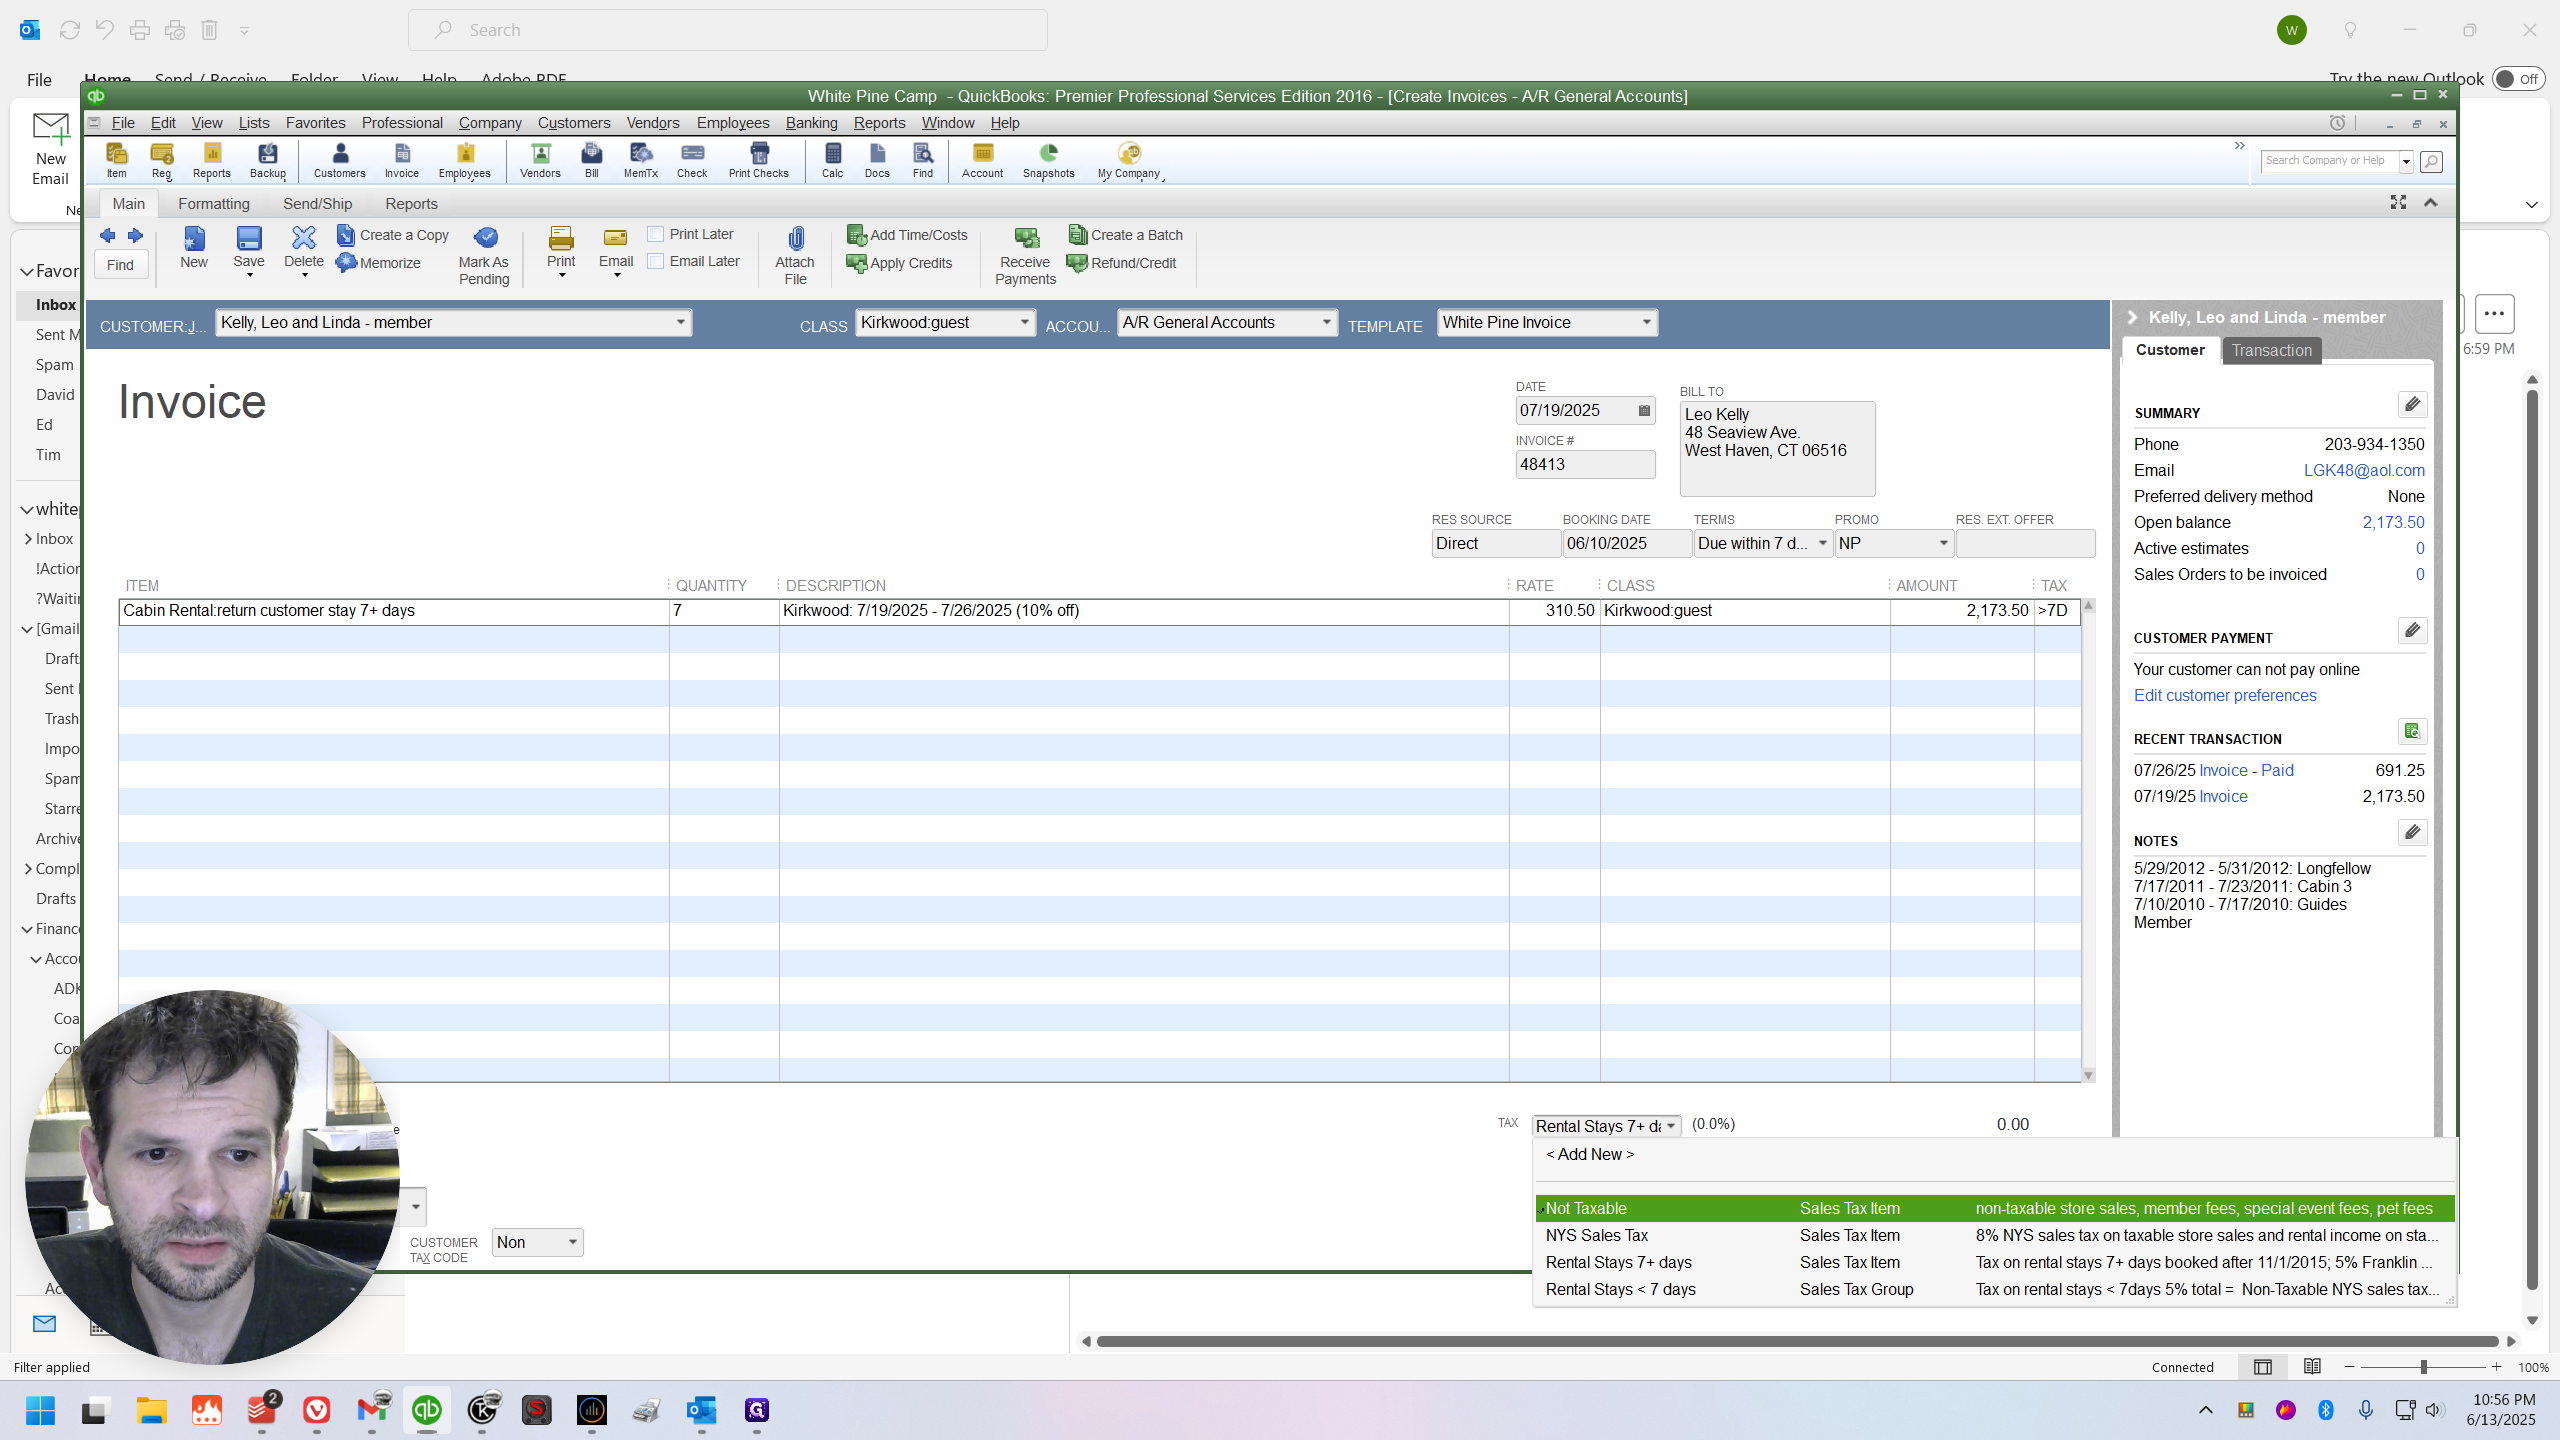Click Mark As Pending icon

[484, 256]
